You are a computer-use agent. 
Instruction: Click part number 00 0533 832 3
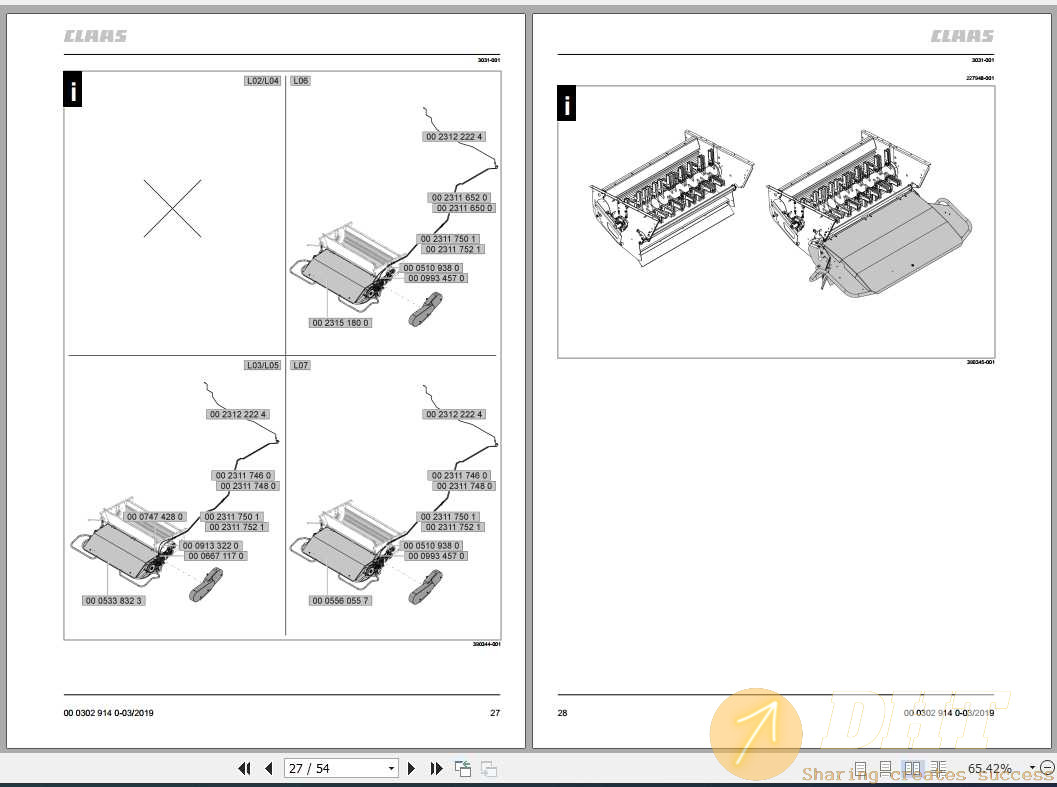click(x=114, y=600)
